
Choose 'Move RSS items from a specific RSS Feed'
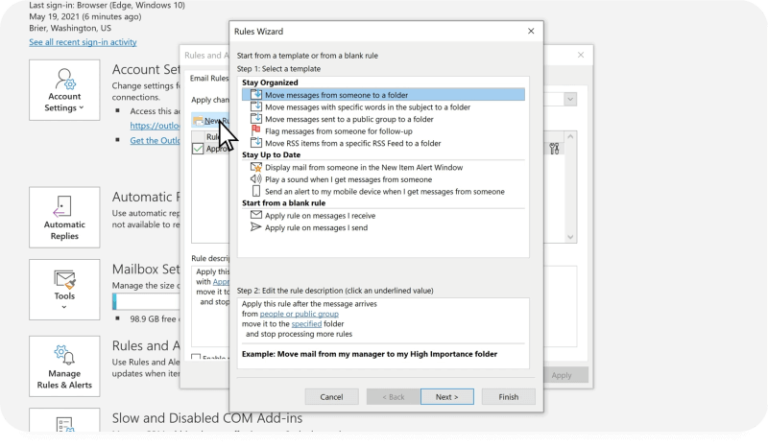pos(353,143)
